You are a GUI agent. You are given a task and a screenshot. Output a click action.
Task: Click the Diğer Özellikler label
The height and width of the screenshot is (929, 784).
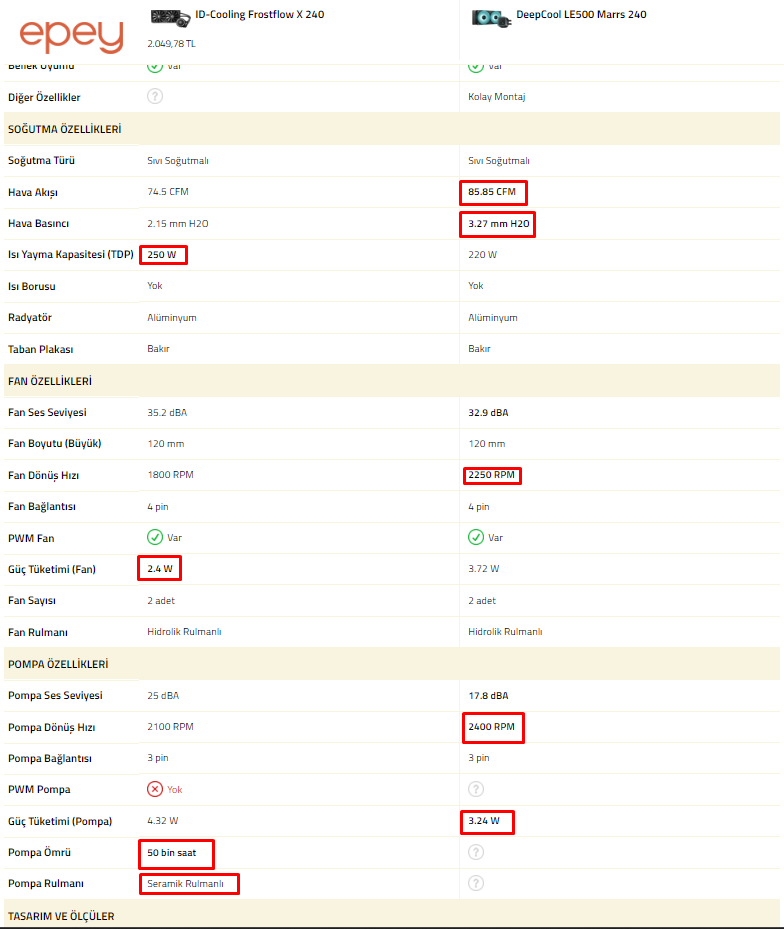44,97
